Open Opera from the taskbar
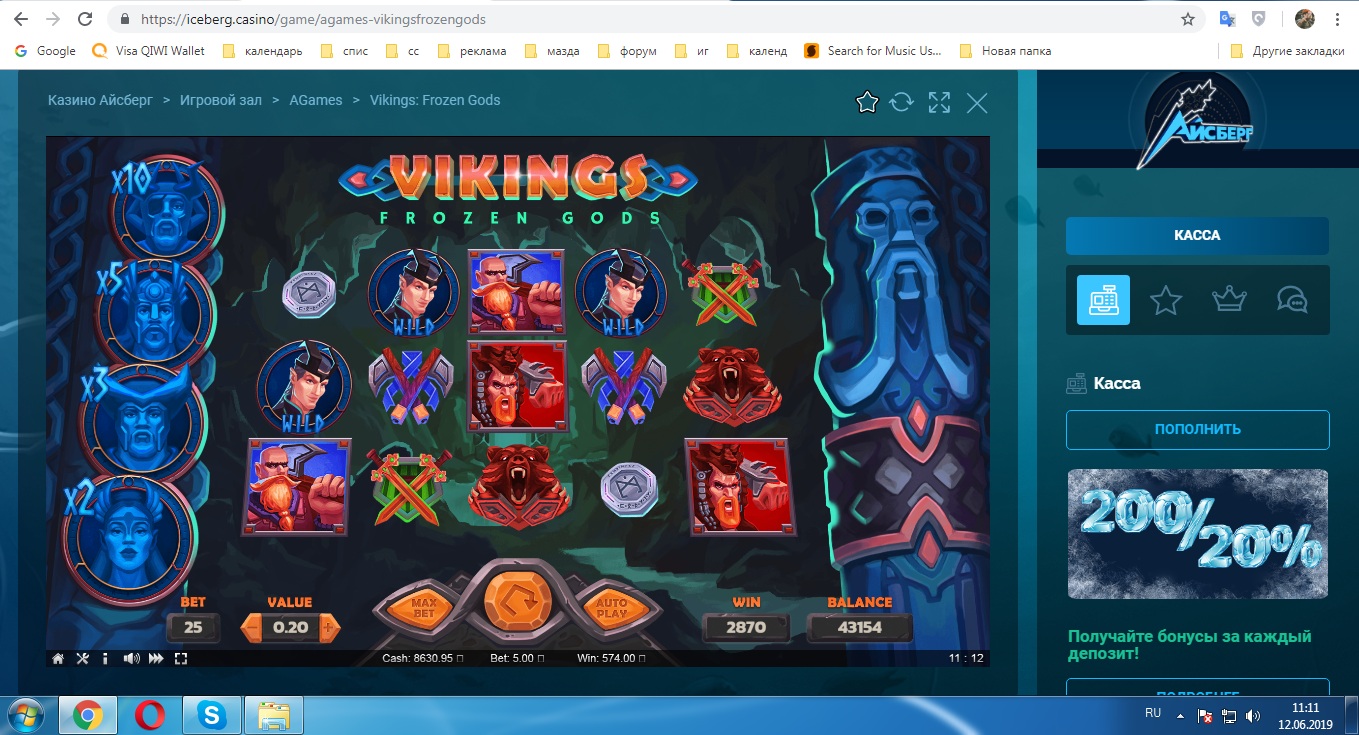1359x735 pixels. click(150, 715)
